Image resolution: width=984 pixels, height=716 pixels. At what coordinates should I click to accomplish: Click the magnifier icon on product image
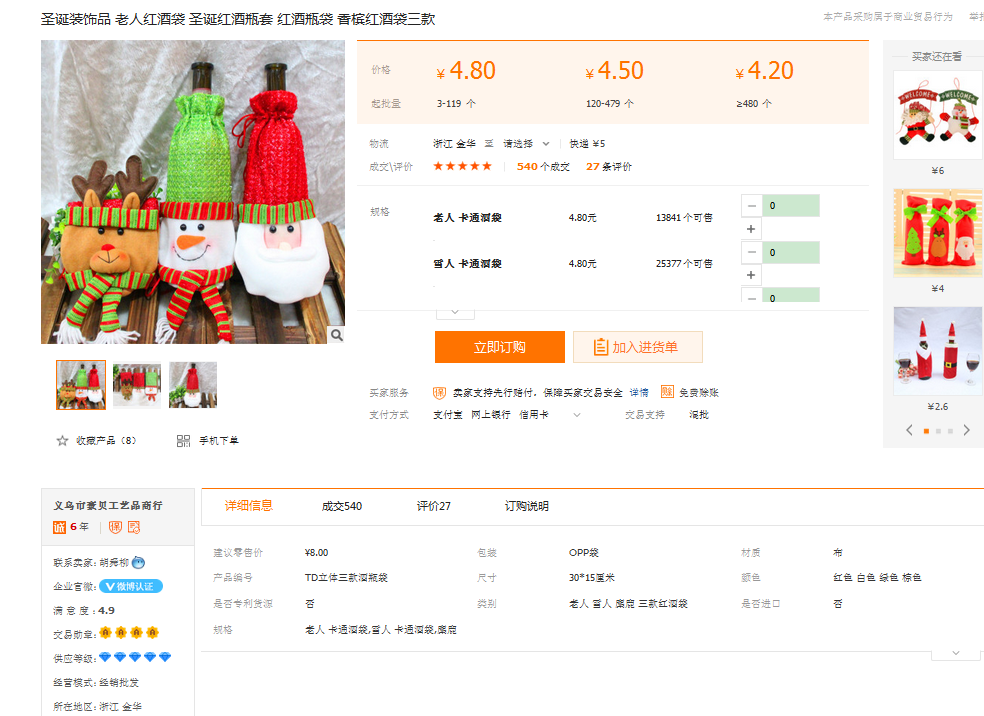tap(337, 335)
